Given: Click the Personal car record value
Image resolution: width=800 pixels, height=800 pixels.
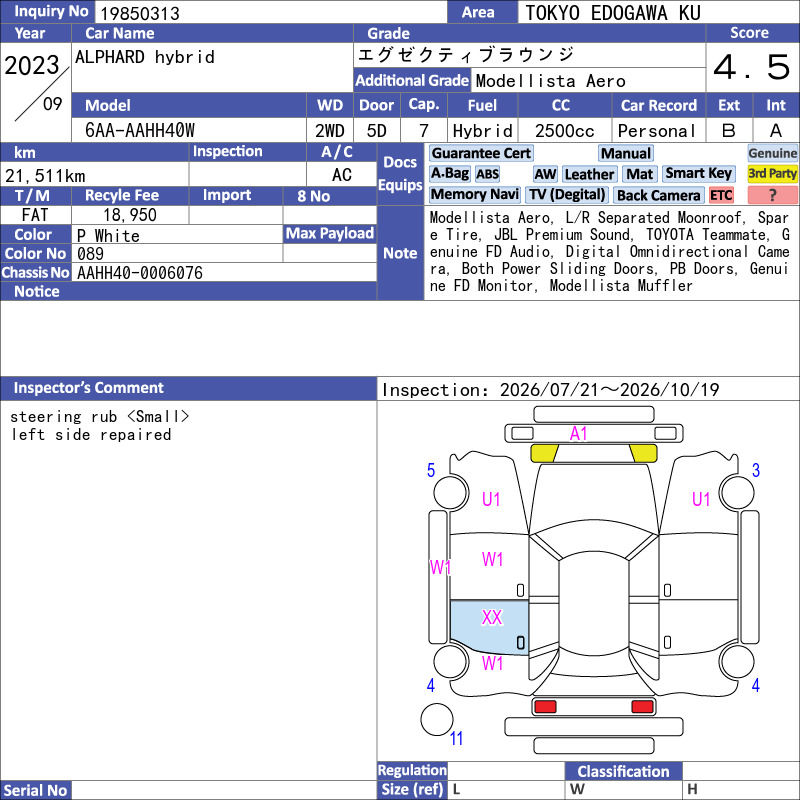Looking at the screenshot, I should click(657, 131).
